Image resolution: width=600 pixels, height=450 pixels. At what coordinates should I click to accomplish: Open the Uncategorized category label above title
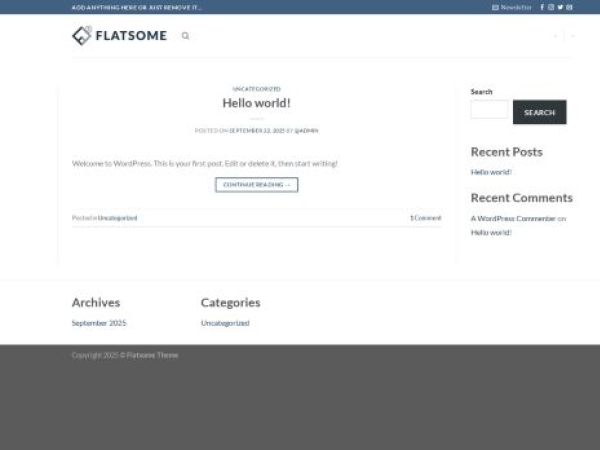256,89
